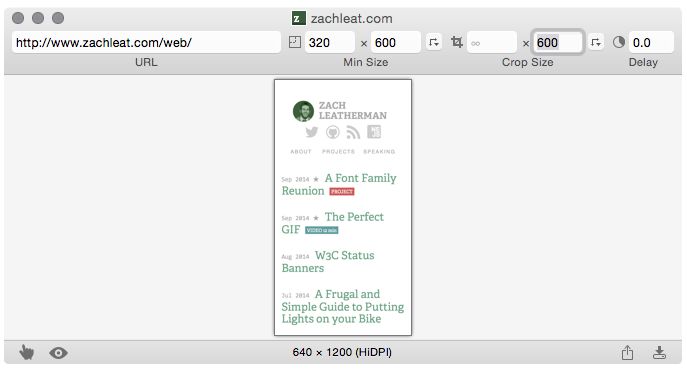Click the crop icon in toolbar
687x372 pixels.
pos(457,42)
